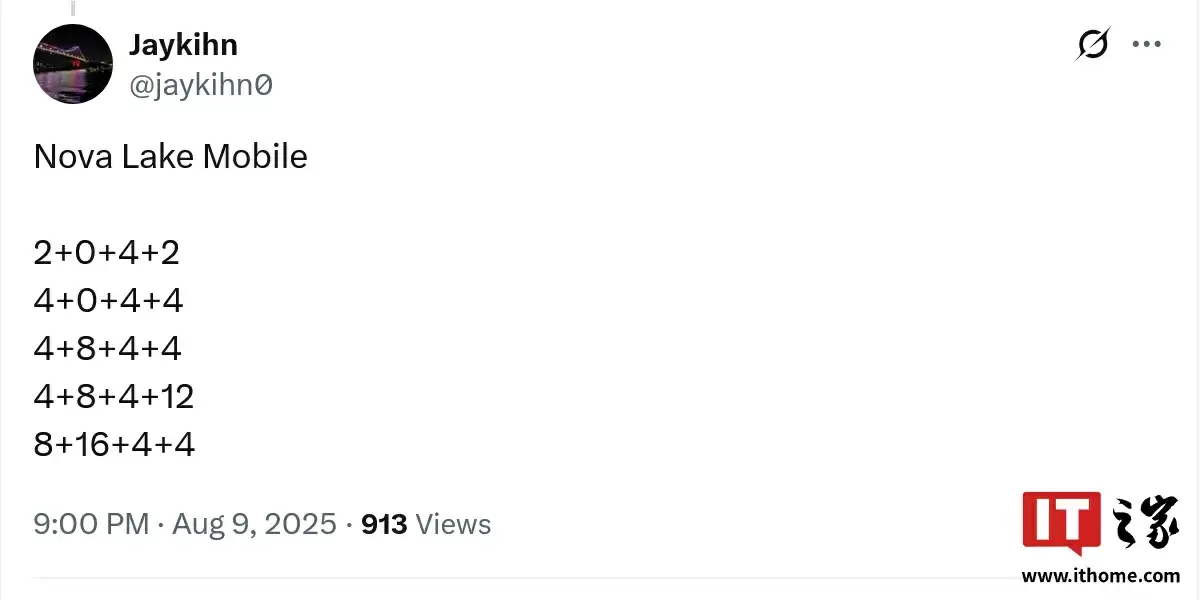Select the Nova Lake Mobile text
Screen dimensions: 1200x600
[170, 156]
